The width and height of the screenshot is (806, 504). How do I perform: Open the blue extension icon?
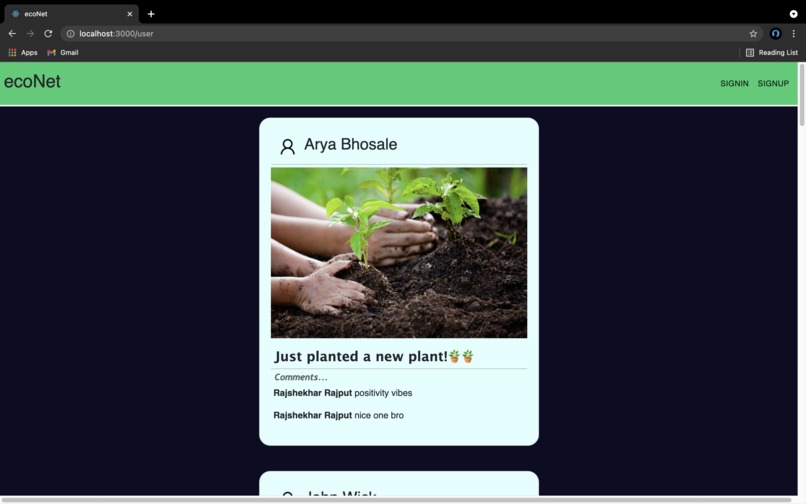pyautogui.click(x=776, y=33)
